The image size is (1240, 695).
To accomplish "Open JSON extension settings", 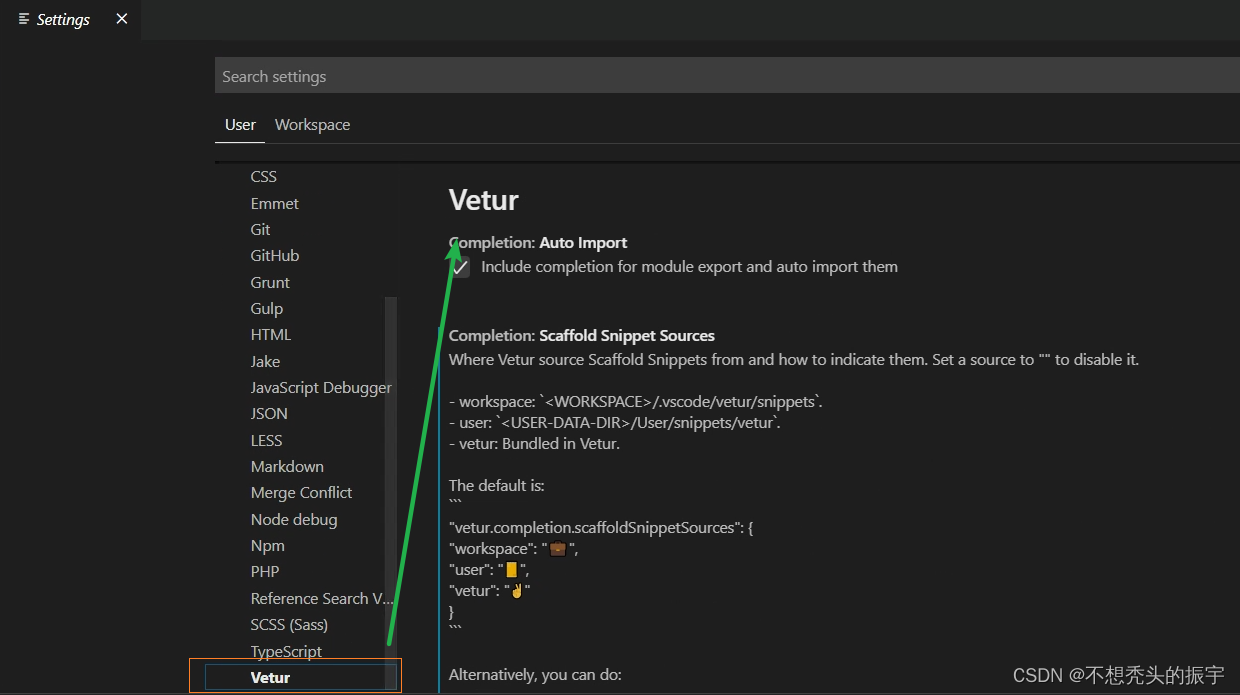I will (269, 413).
